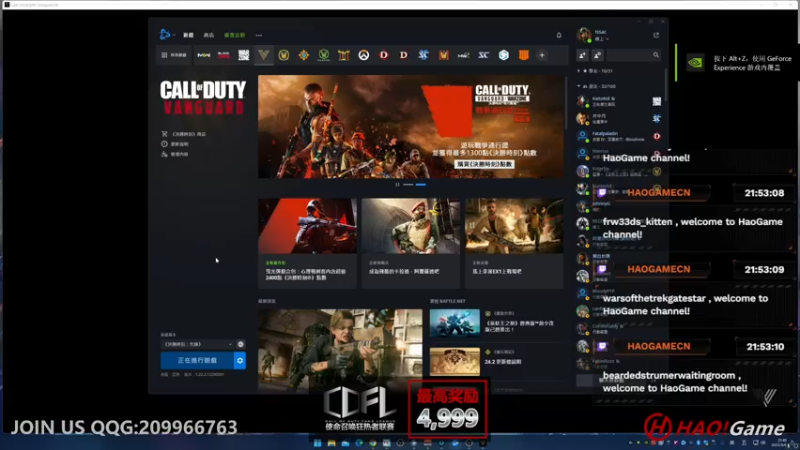
Task: Open the manage content sidebar link
Action: point(175,154)
